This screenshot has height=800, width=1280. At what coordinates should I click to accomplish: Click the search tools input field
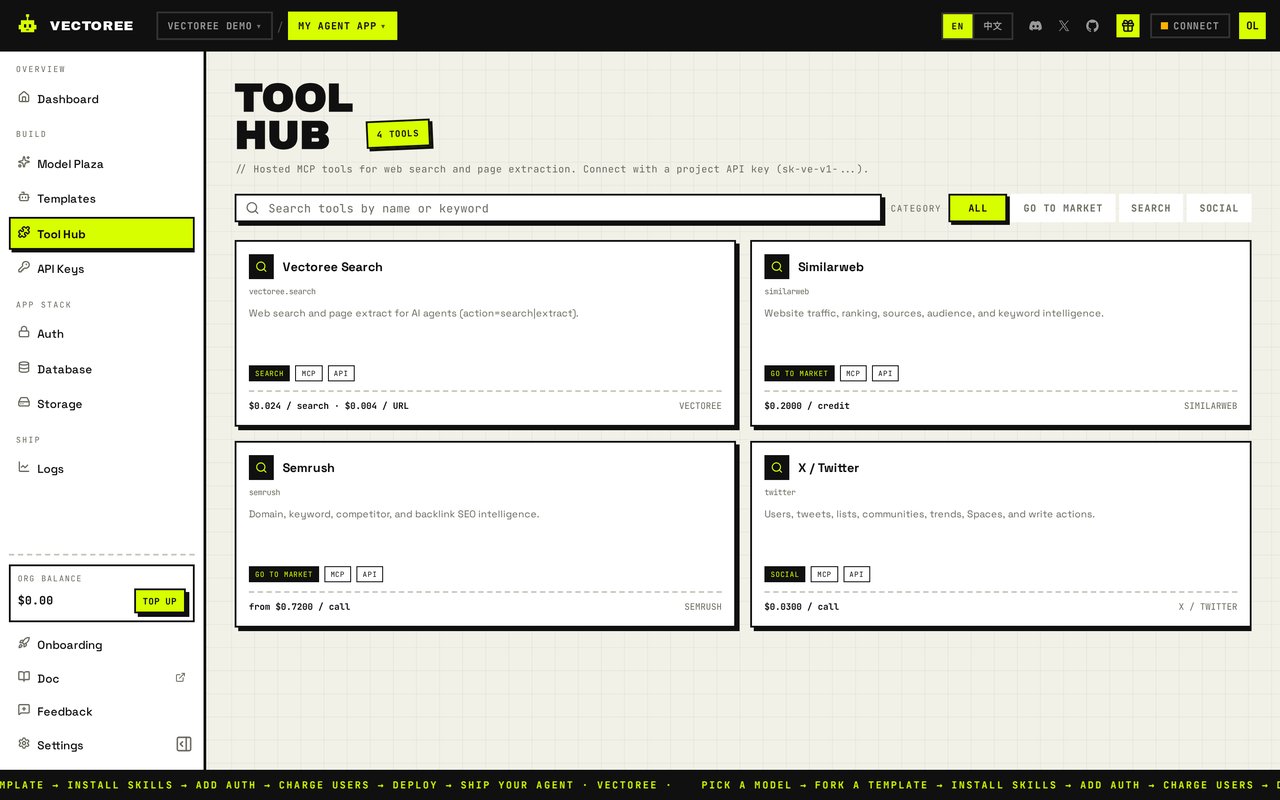(558, 208)
